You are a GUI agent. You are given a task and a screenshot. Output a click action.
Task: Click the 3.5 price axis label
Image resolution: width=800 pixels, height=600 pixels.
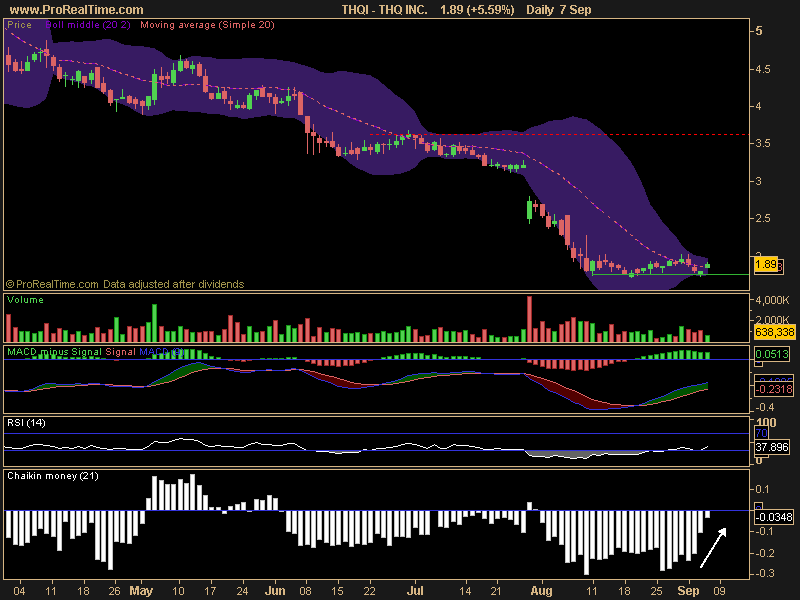pyautogui.click(x=763, y=143)
